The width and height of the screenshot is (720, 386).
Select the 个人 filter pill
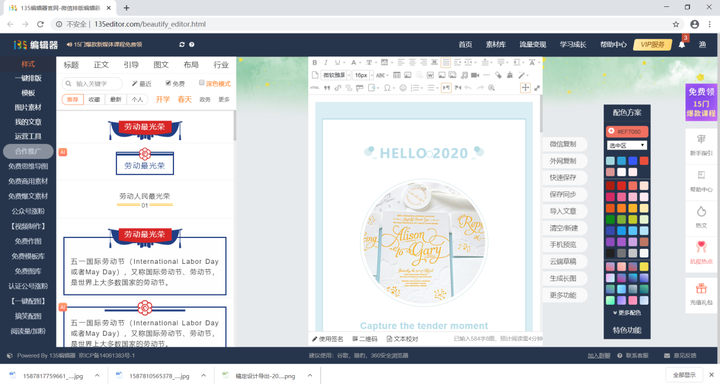(137, 100)
